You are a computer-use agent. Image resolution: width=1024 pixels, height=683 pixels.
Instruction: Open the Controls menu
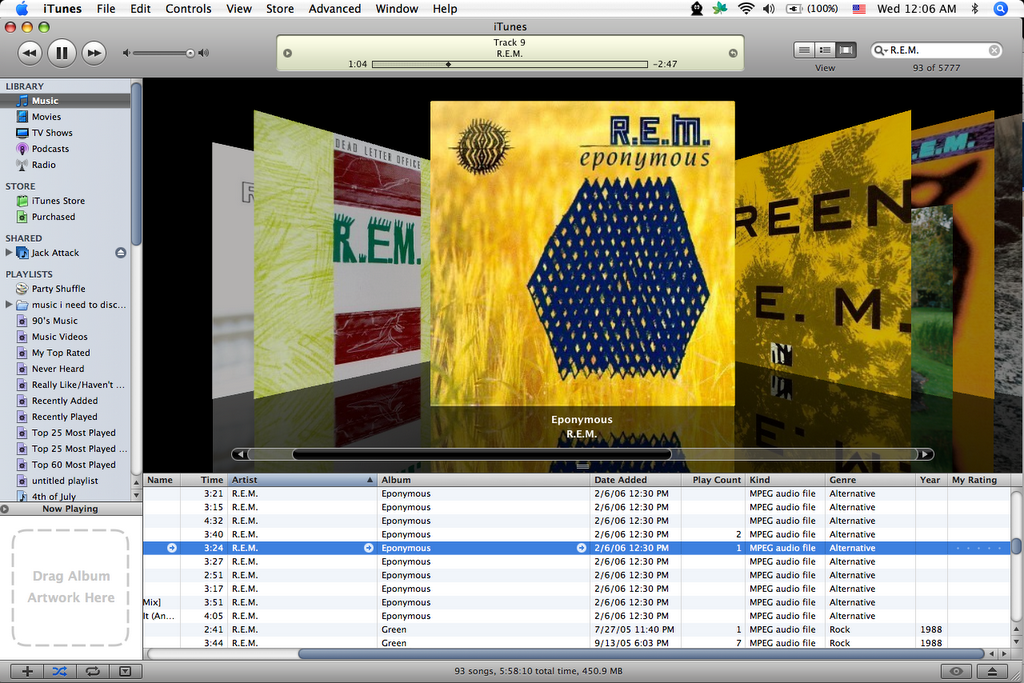pyautogui.click(x=188, y=8)
